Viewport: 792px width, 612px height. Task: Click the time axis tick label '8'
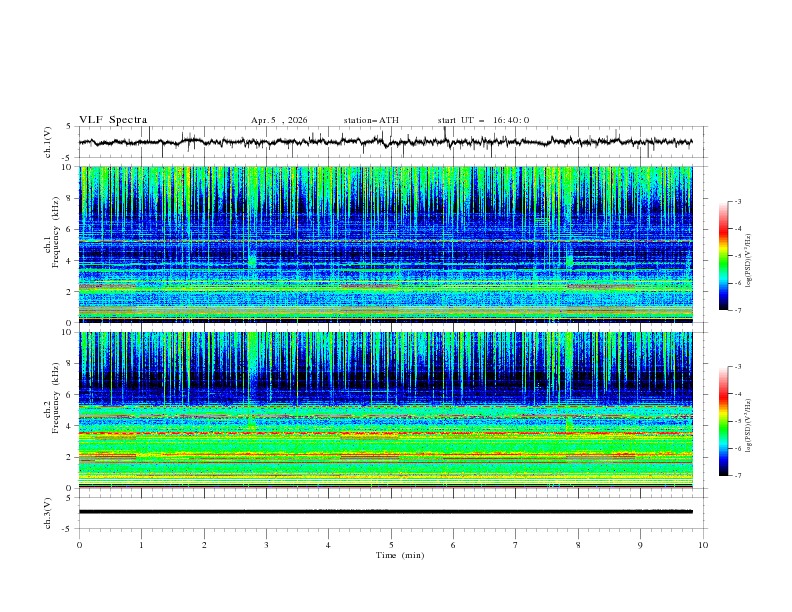(x=578, y=545)
